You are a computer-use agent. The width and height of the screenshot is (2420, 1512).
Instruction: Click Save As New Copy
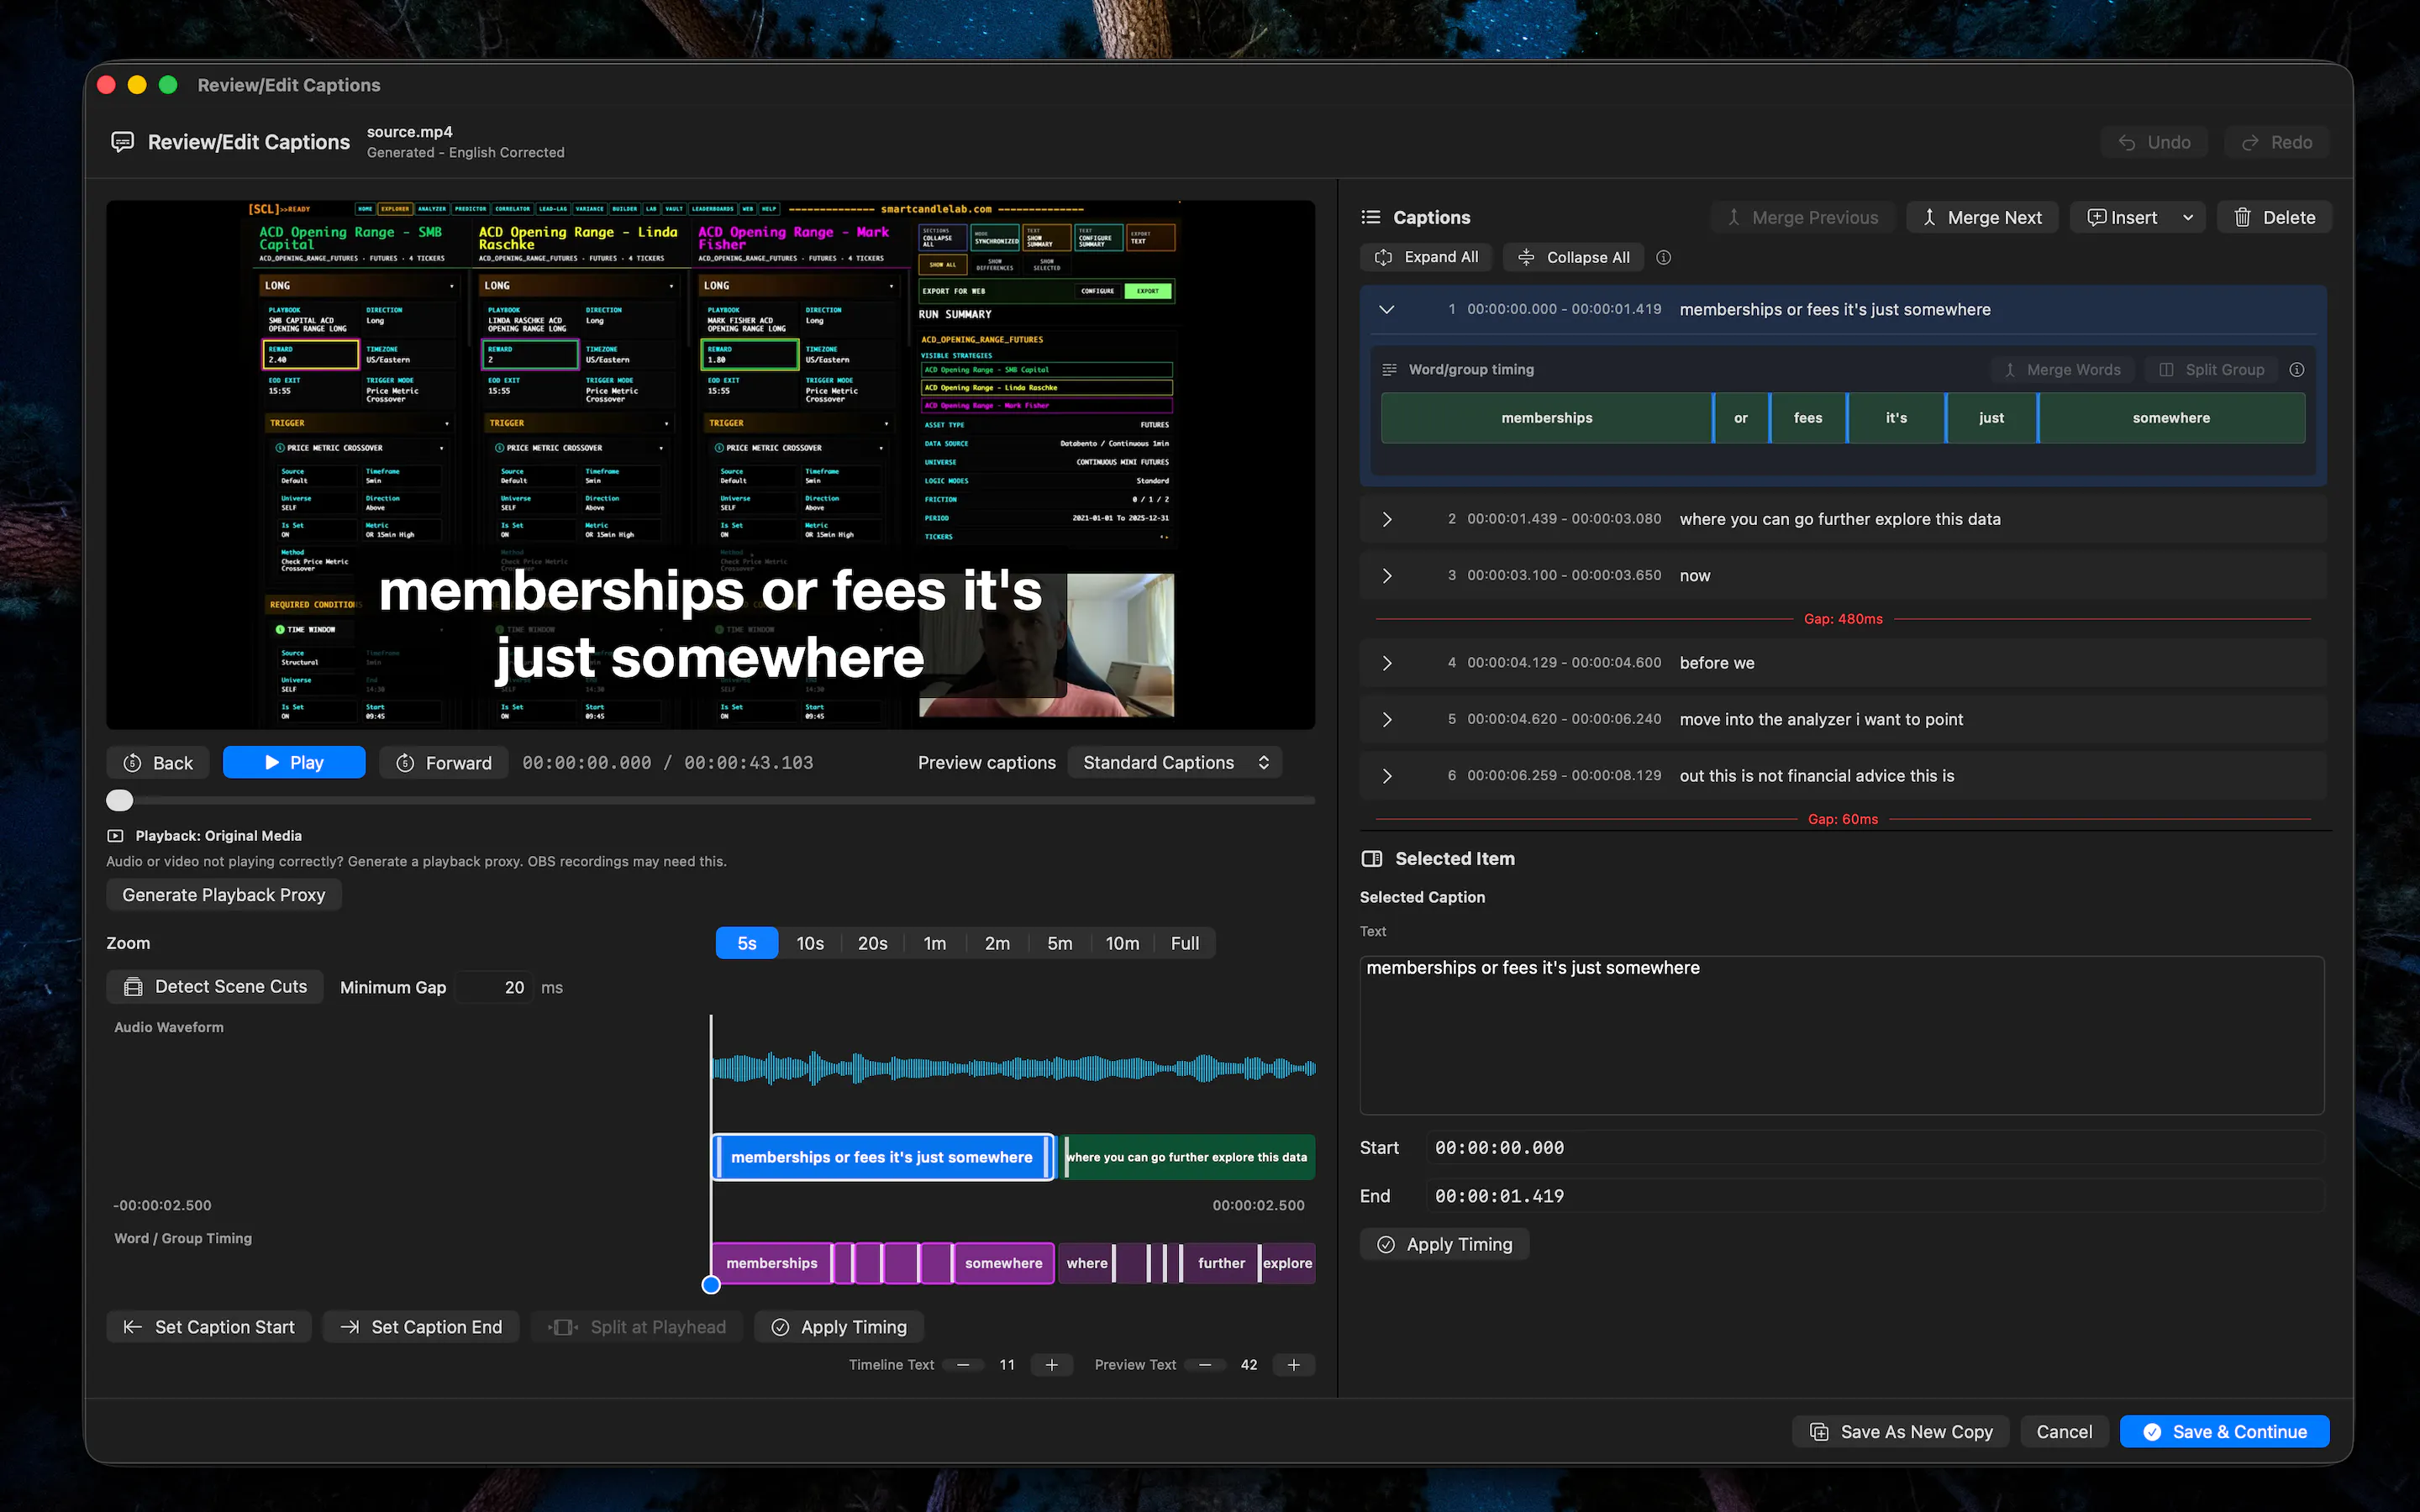[x=1902, y=1431]
